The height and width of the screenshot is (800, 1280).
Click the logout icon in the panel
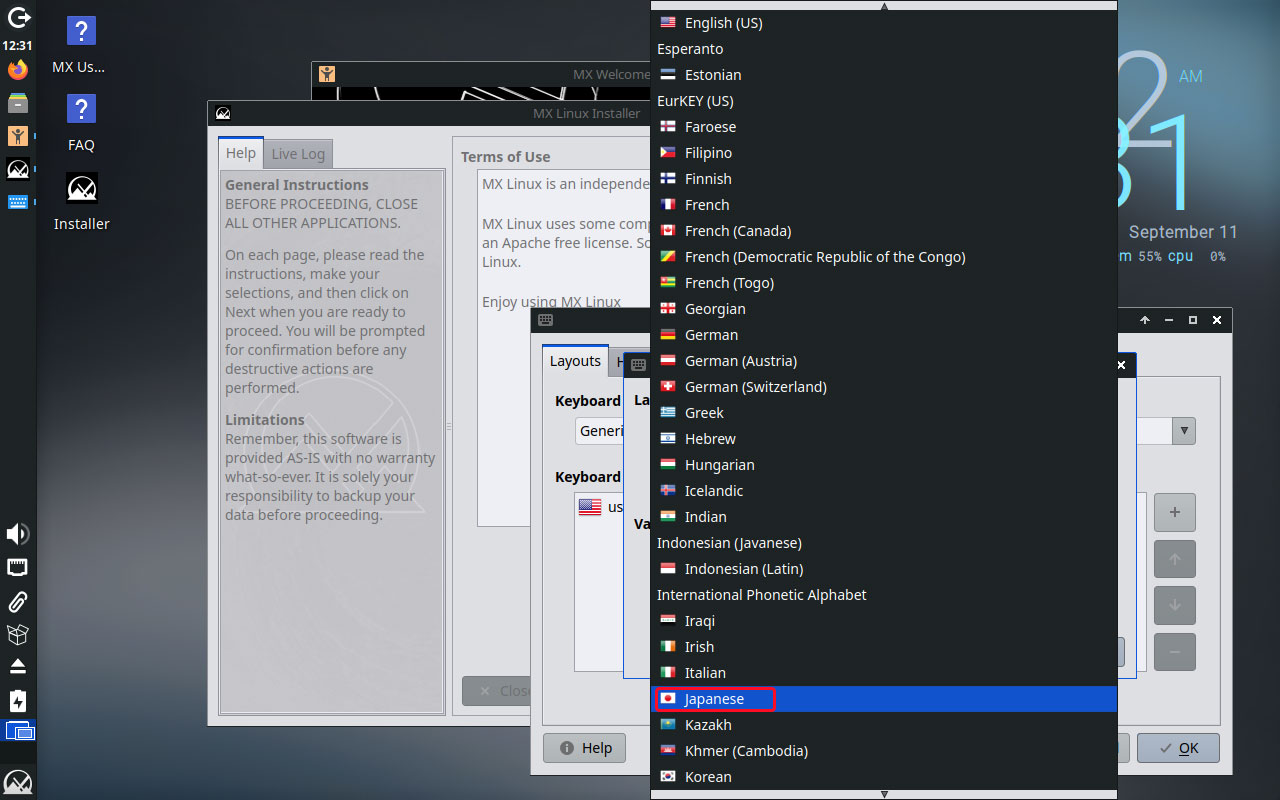[18, 16]
